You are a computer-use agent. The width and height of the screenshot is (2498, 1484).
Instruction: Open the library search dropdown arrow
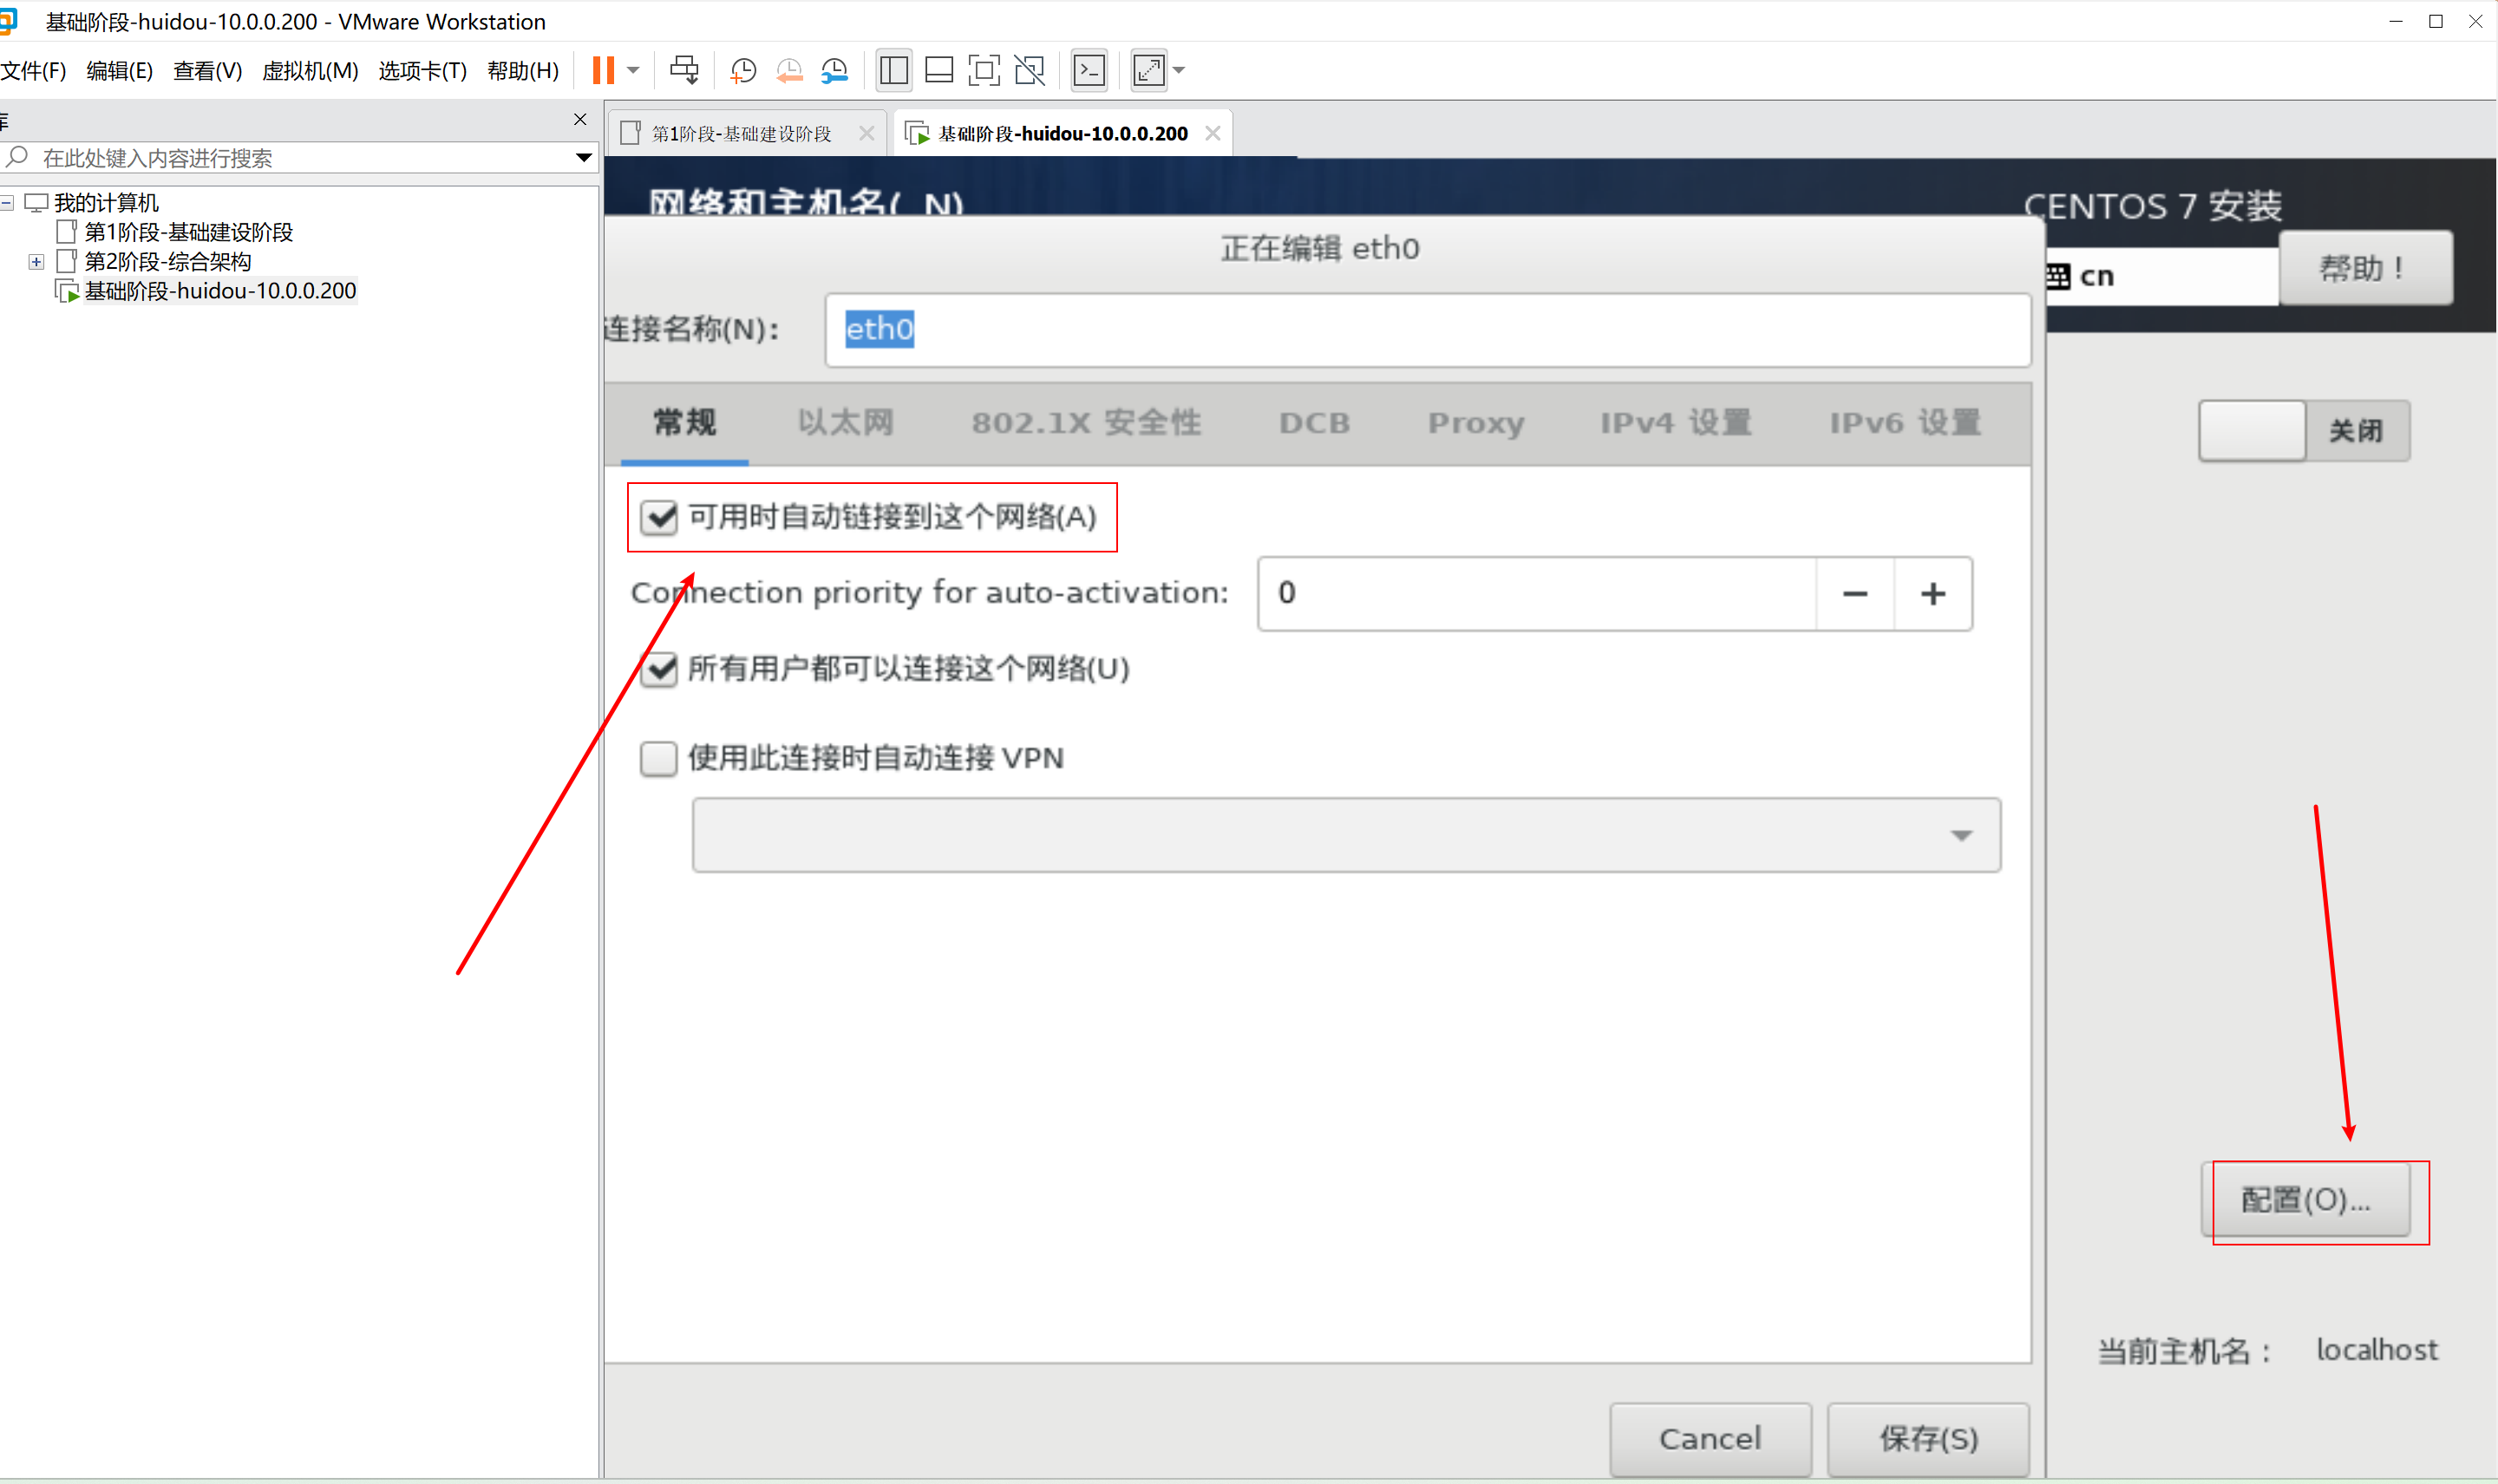coord(584,158)
